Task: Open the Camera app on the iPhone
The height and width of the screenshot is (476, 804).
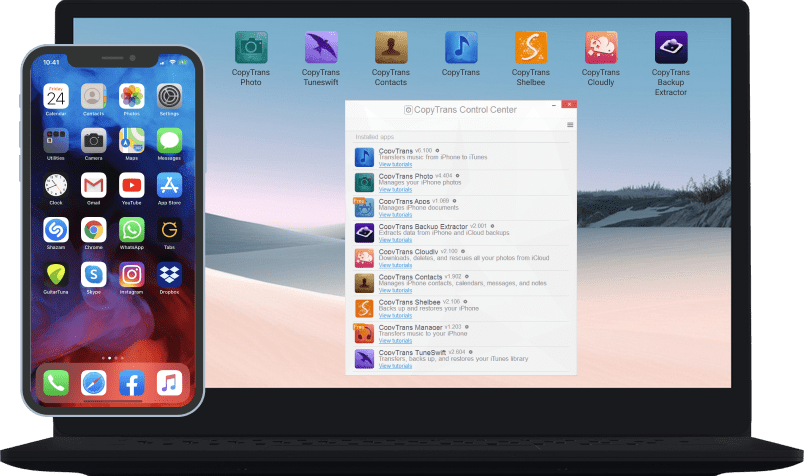Action: point(93,141)
